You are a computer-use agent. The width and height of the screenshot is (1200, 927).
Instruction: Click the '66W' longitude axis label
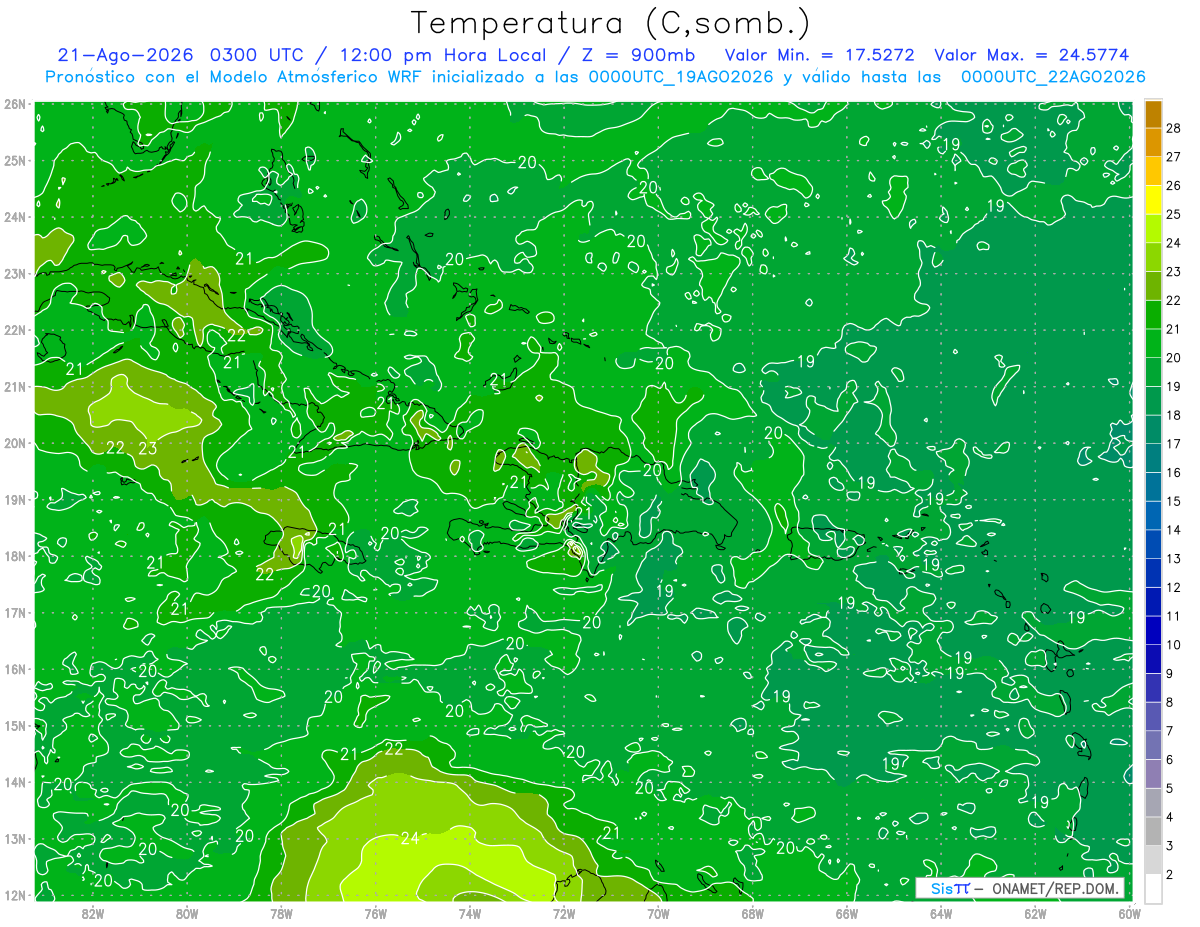(846, 913)
